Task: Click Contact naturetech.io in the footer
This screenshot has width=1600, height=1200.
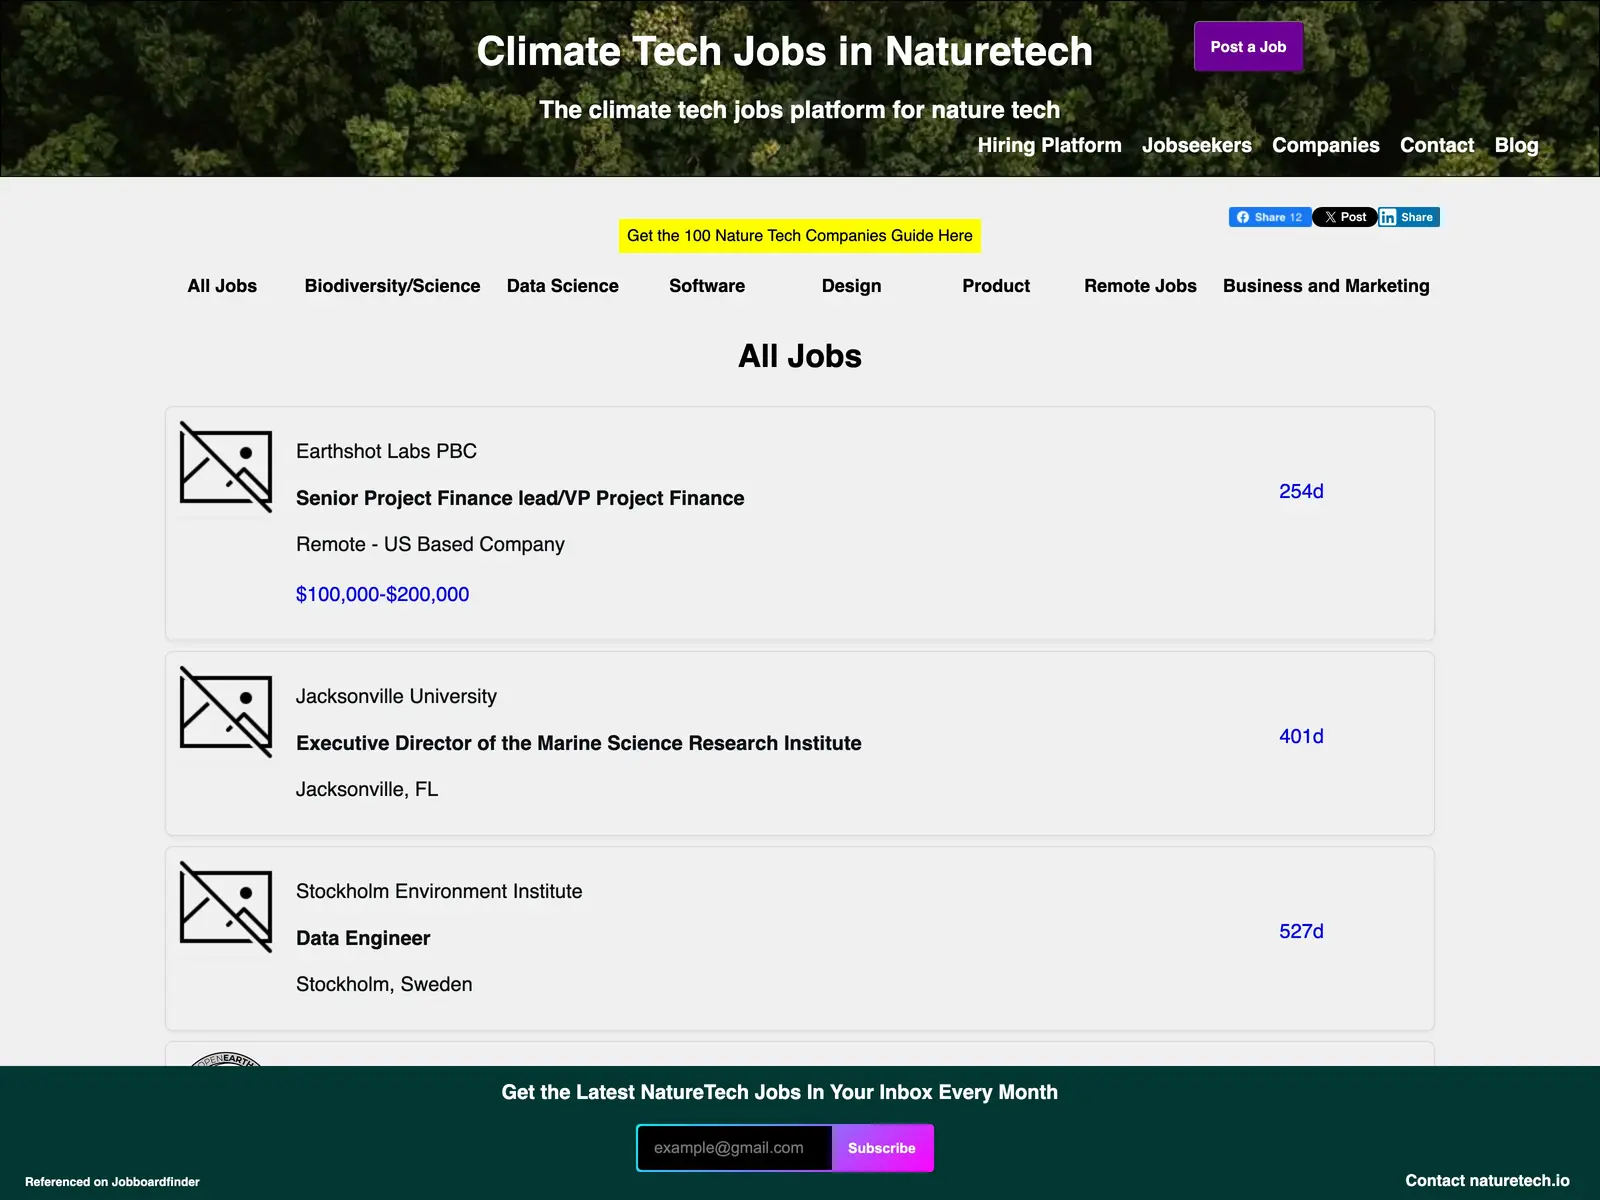Action: (1487, 1181)
